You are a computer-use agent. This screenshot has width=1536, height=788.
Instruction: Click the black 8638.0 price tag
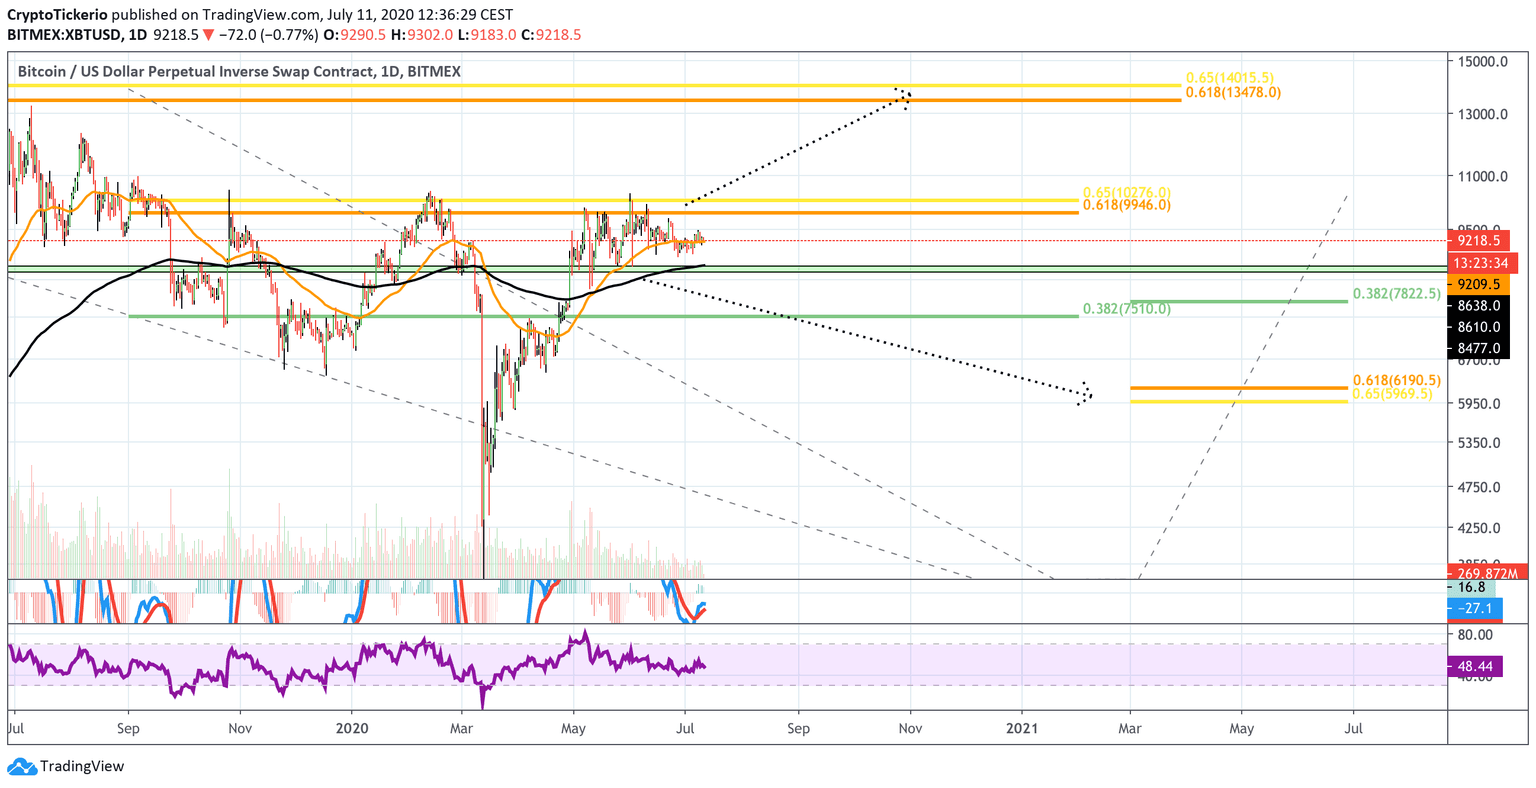tap(1478, 306)
